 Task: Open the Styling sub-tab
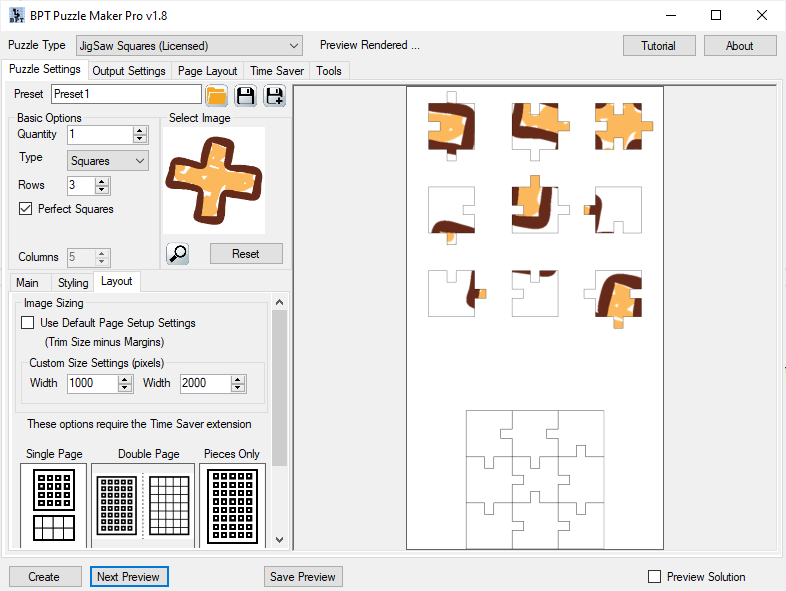click(x=73, y=283)
